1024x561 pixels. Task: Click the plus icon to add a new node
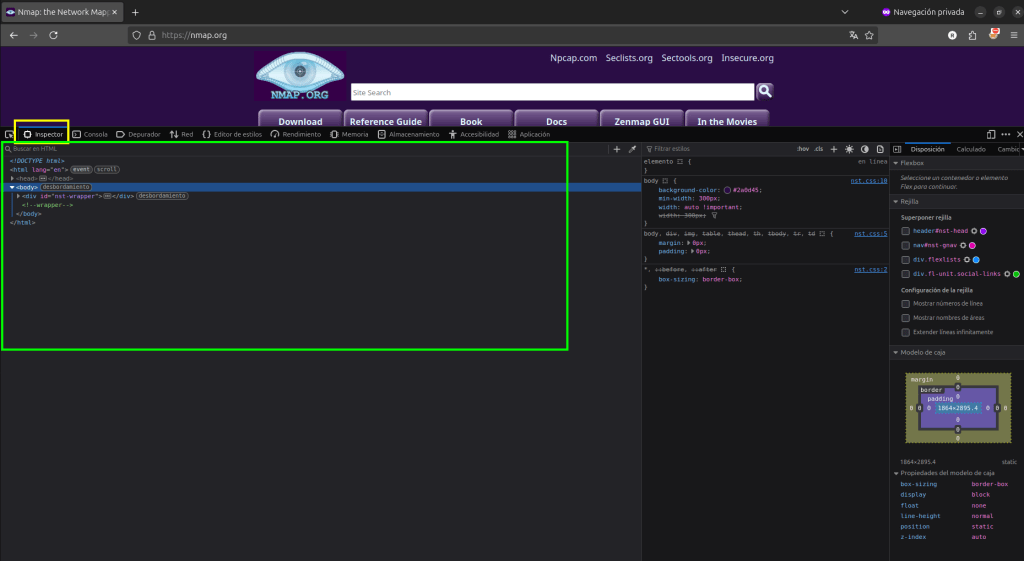click(616, 149)
